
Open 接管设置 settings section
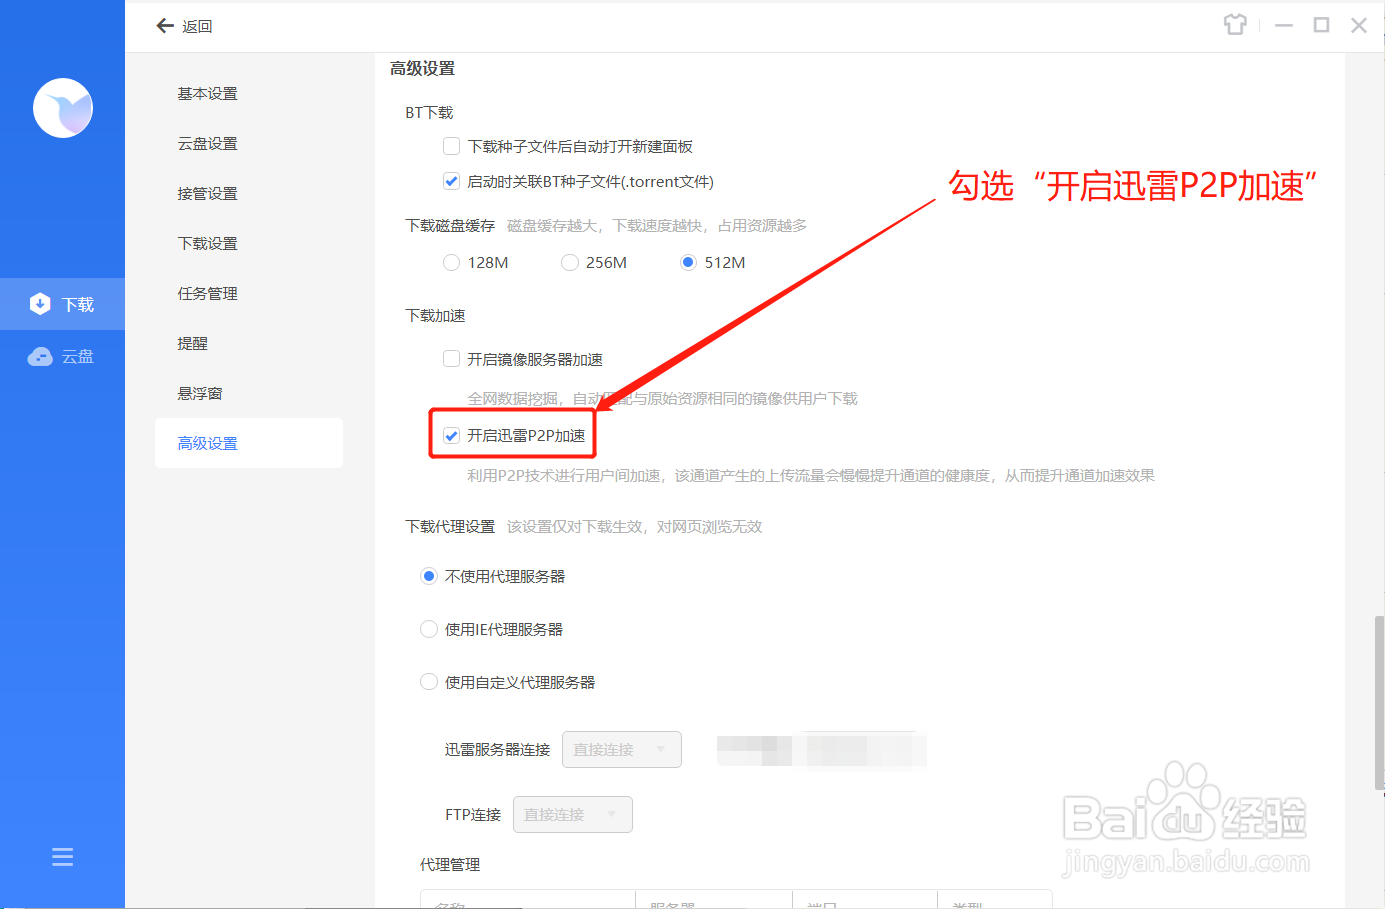[208, 193]
